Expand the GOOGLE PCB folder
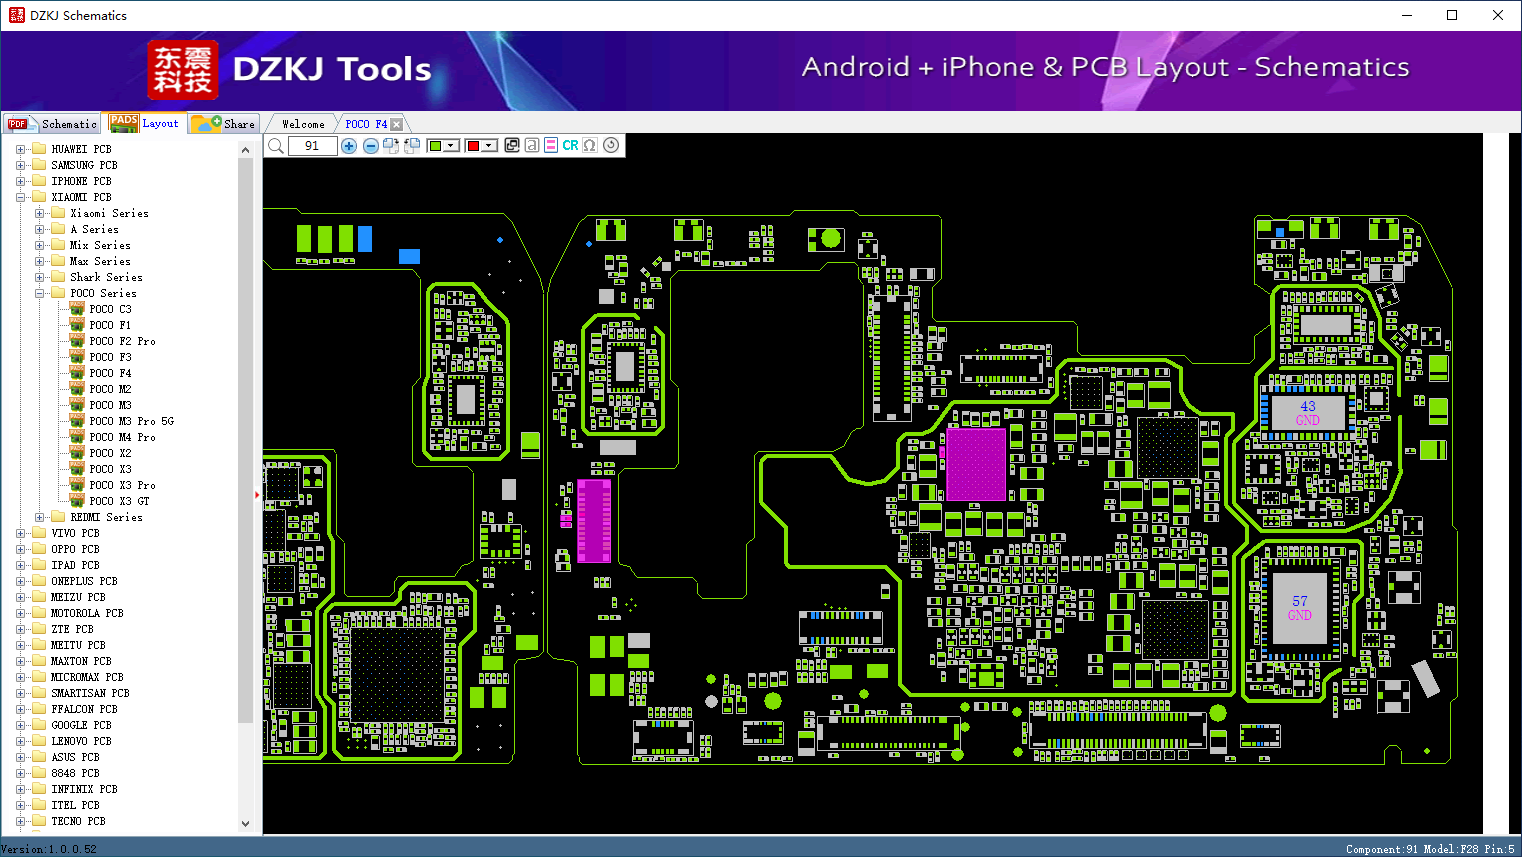 (21, 725)
